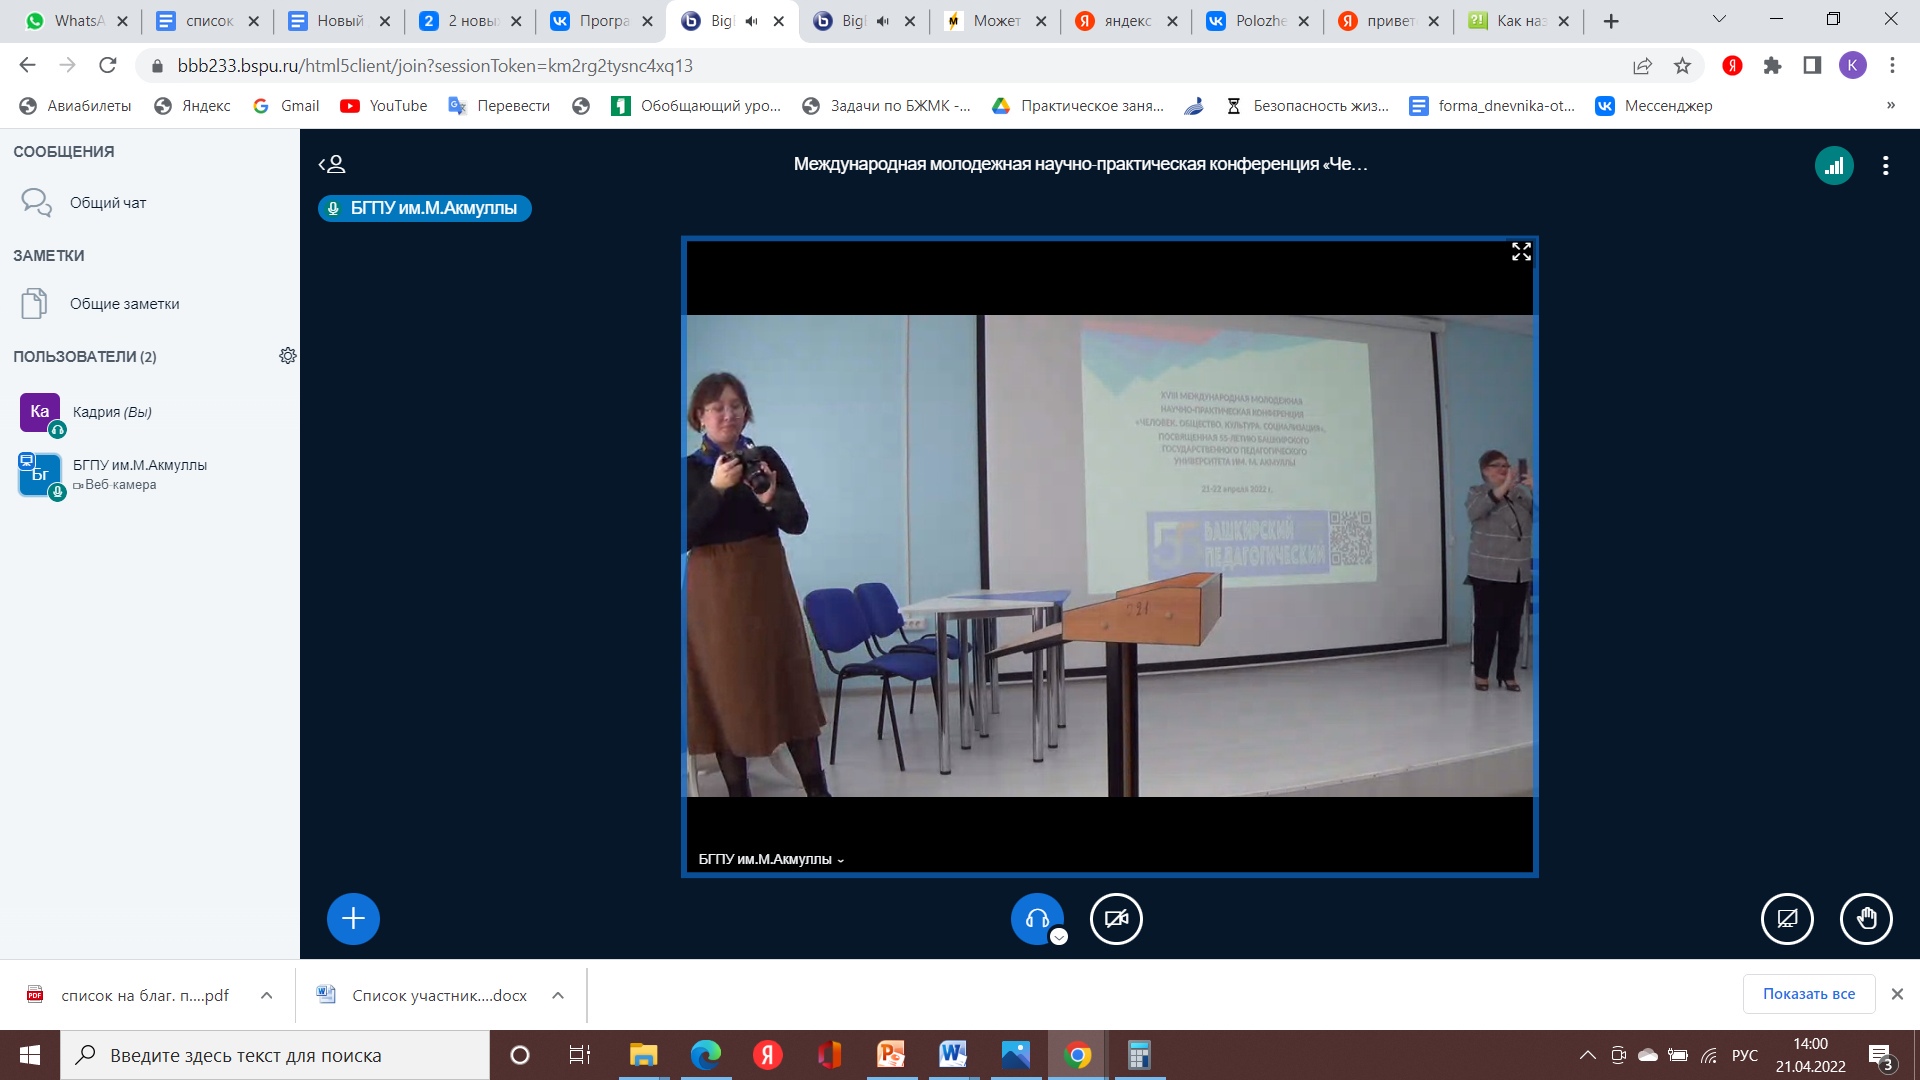Click the restore presentation screen button
Screen dimensions: 1920x1080
(x=1787, y=918)
